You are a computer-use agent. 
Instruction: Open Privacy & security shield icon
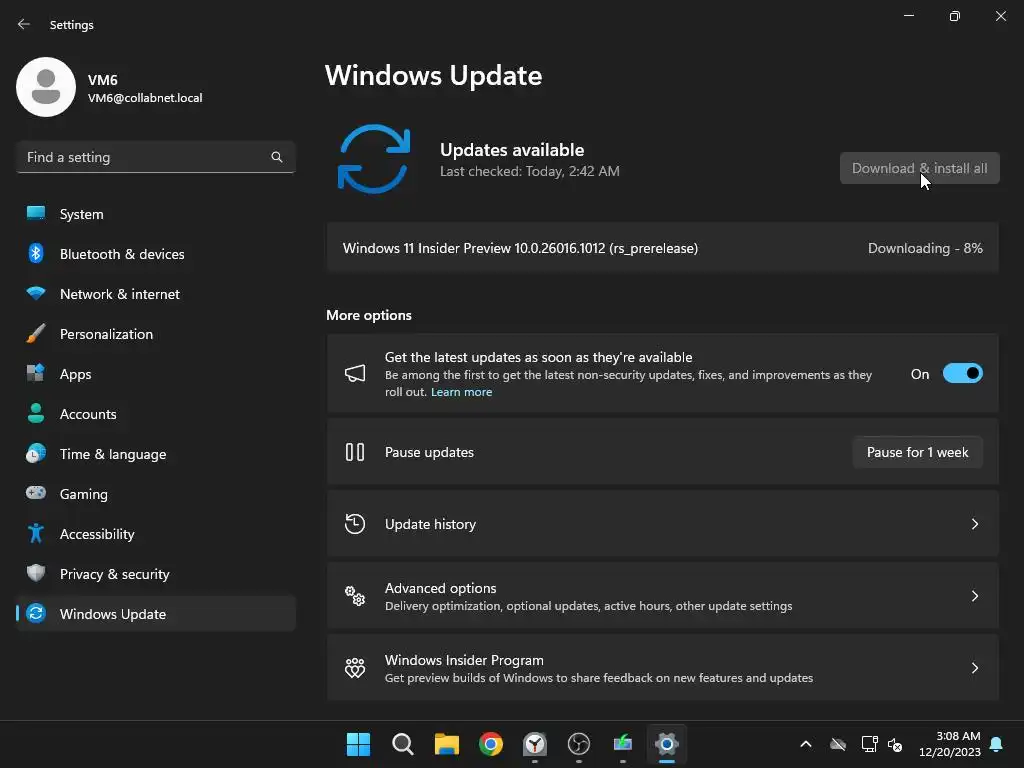click(x=36, y=573)
